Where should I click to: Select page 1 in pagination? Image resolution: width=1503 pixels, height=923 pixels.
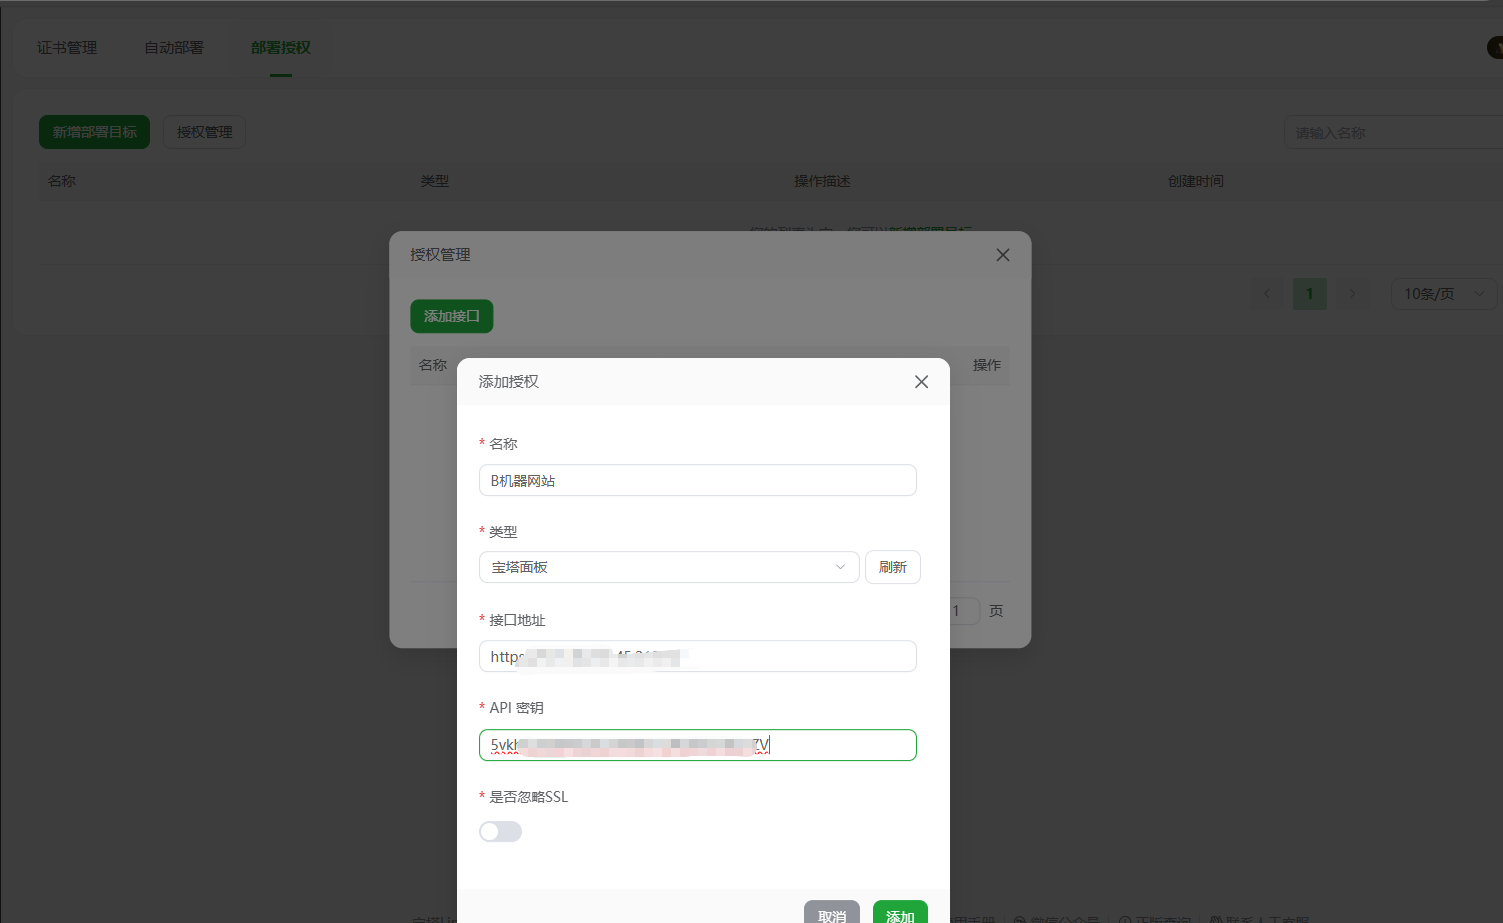coord(1309,294)
